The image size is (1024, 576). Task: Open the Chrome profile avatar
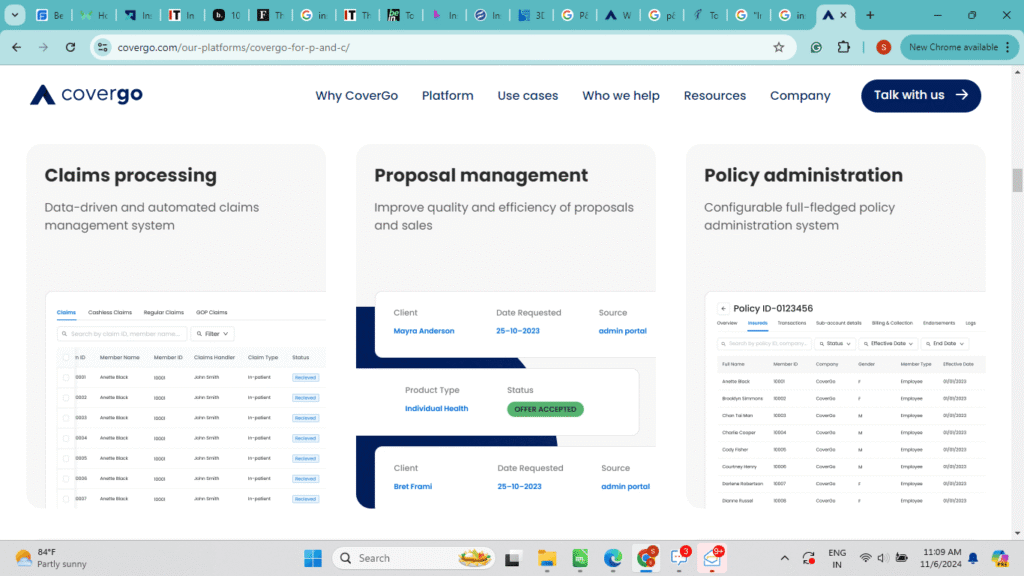[883, 47]
